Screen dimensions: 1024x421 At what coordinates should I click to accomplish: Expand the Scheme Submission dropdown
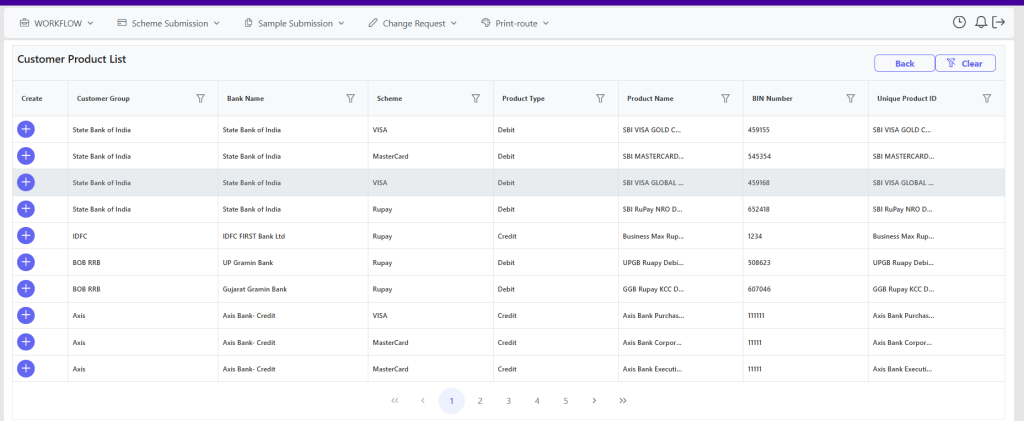click(x=168, y=22)
